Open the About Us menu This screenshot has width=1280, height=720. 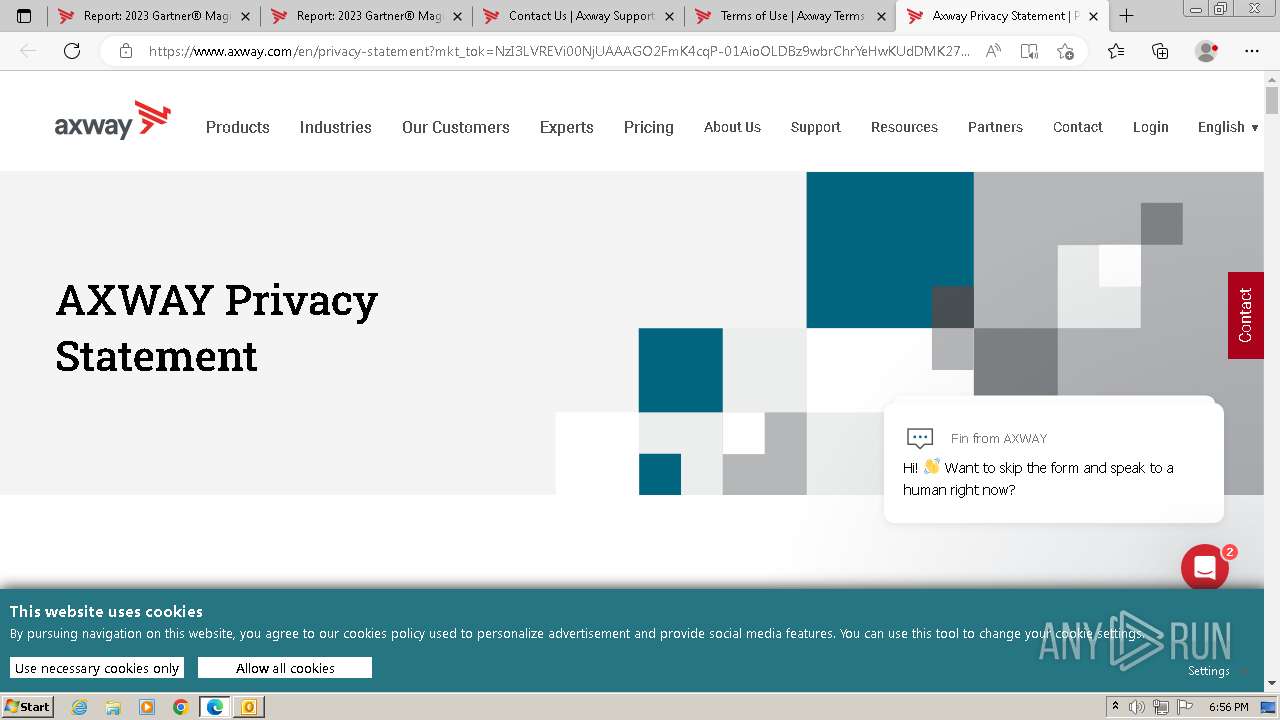(732, 127)
